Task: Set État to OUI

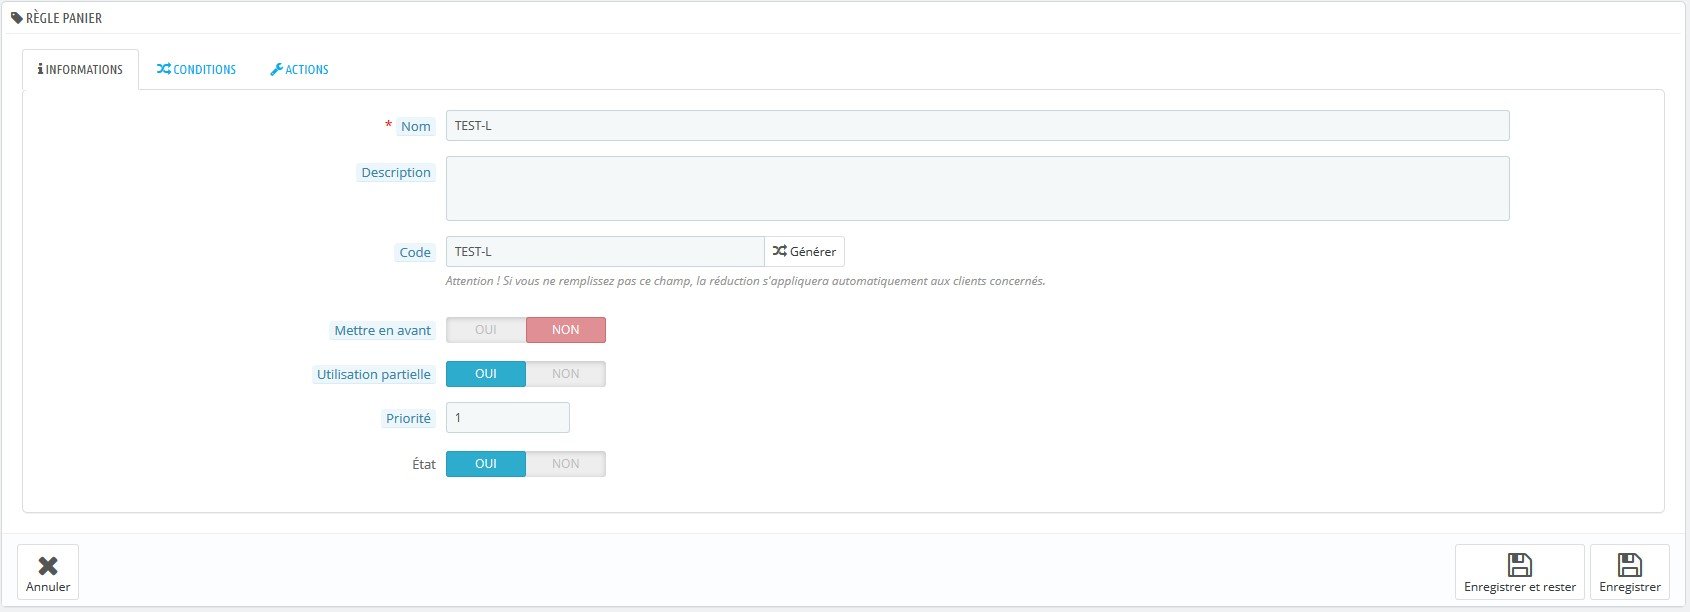Action: point(486,464)
